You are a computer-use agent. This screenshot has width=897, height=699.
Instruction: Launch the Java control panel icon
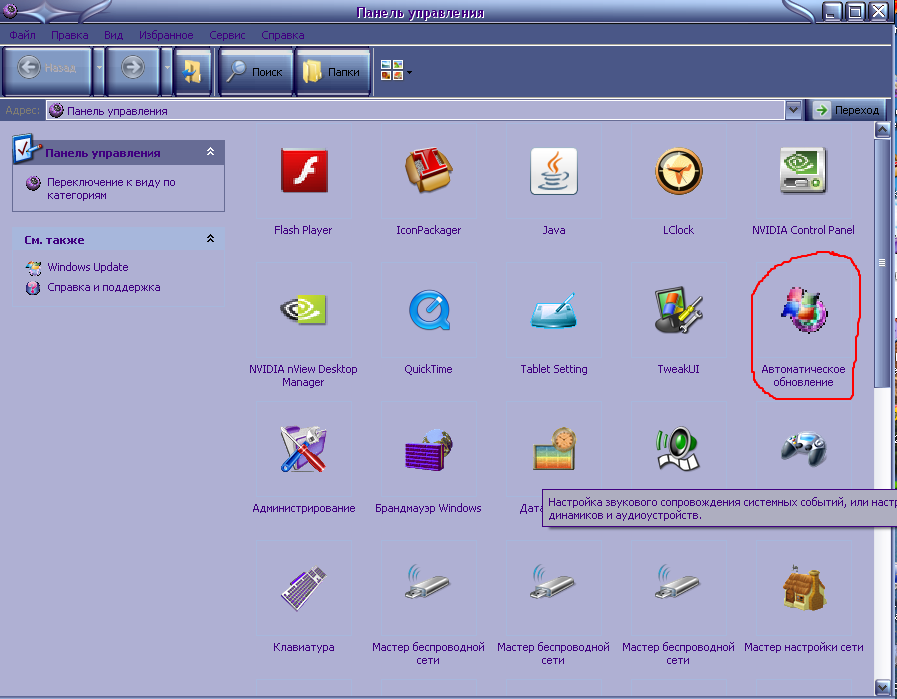coord(553,172)
